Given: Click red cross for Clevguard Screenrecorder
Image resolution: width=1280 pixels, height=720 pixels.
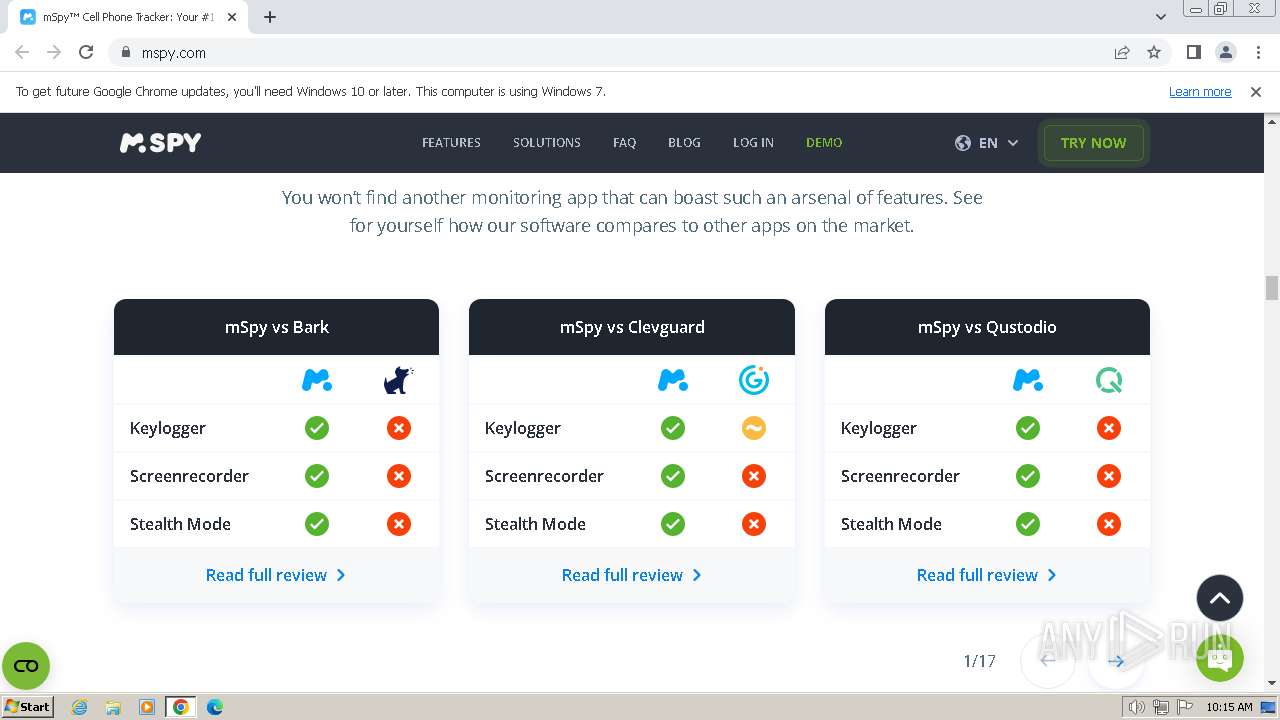Looking at the screenshot, I should pyautogui.click(x=754, y=476).
